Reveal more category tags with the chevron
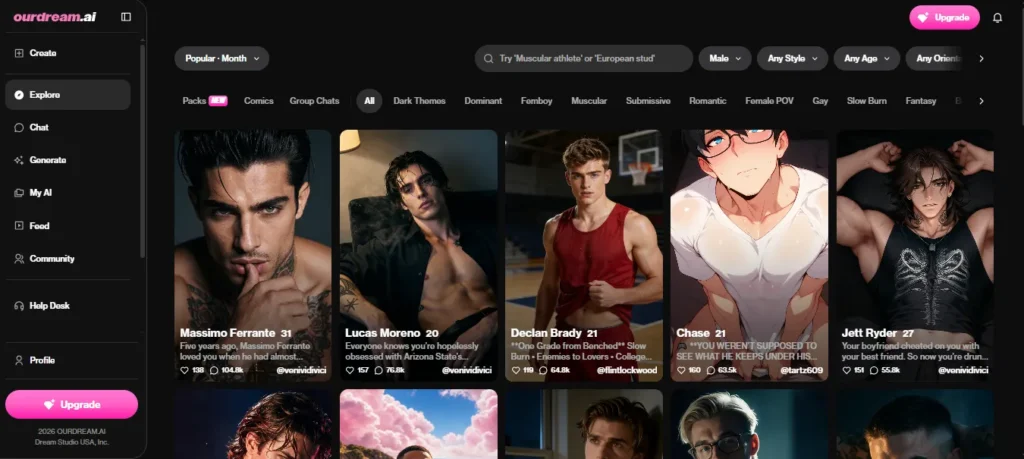 point(981,101)
